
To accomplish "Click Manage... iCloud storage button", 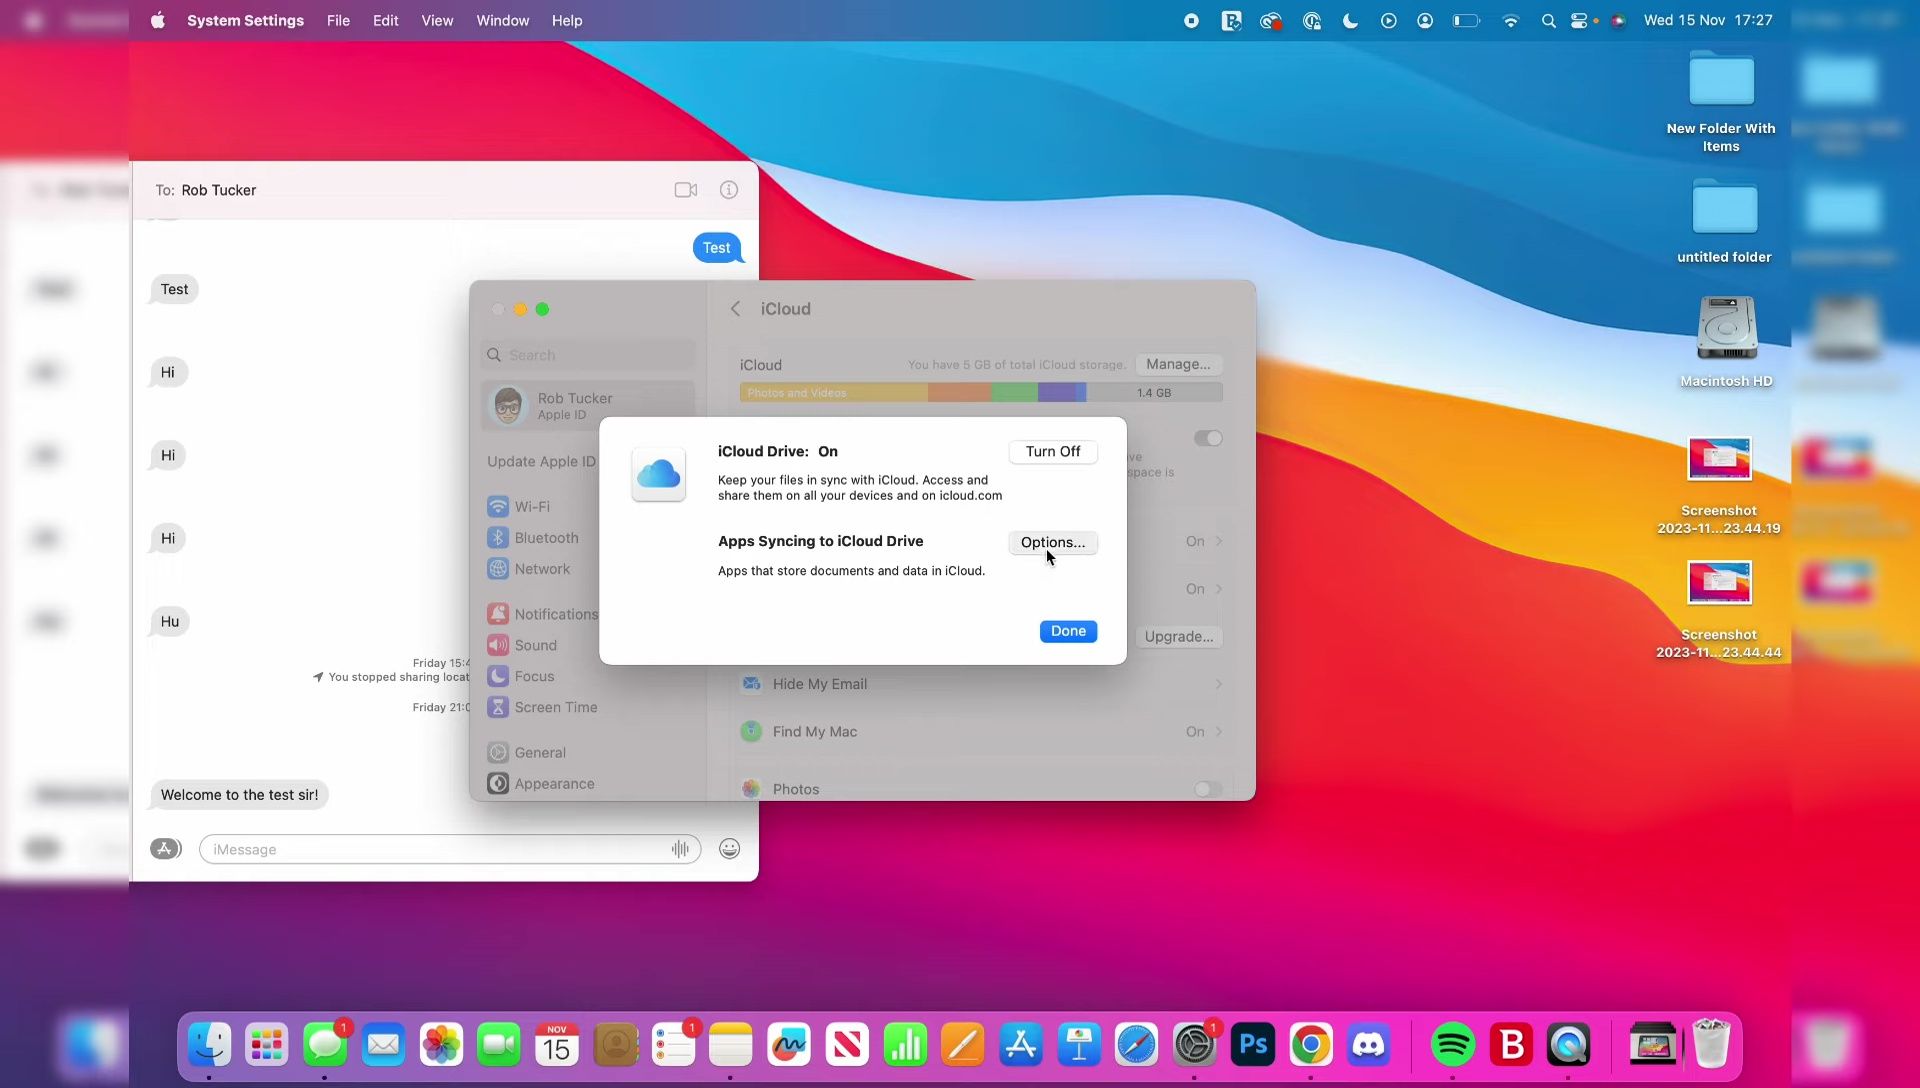I will [1178, 364].
